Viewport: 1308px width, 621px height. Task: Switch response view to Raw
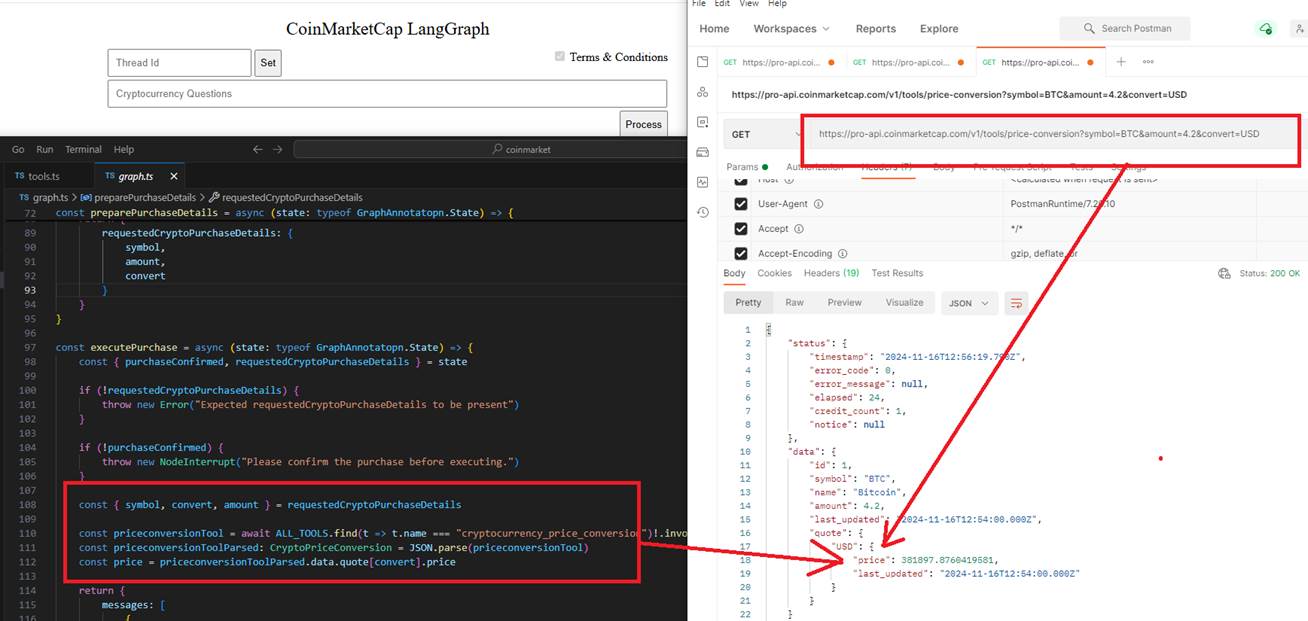[x=794, y=303]
